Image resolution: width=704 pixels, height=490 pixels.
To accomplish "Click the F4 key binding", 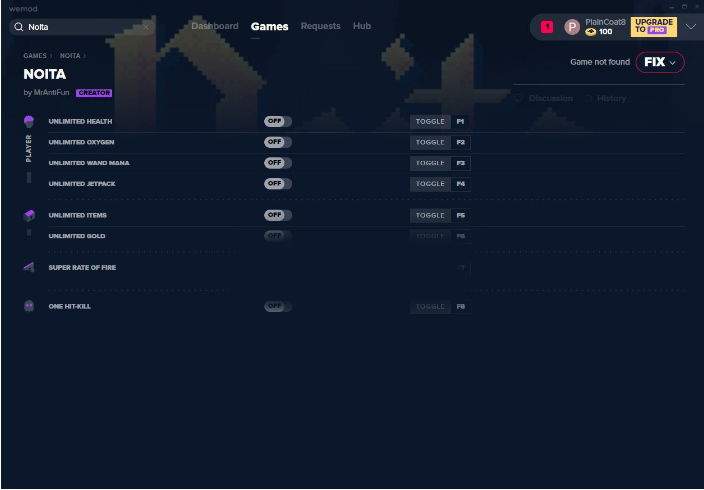I will 461,184.
